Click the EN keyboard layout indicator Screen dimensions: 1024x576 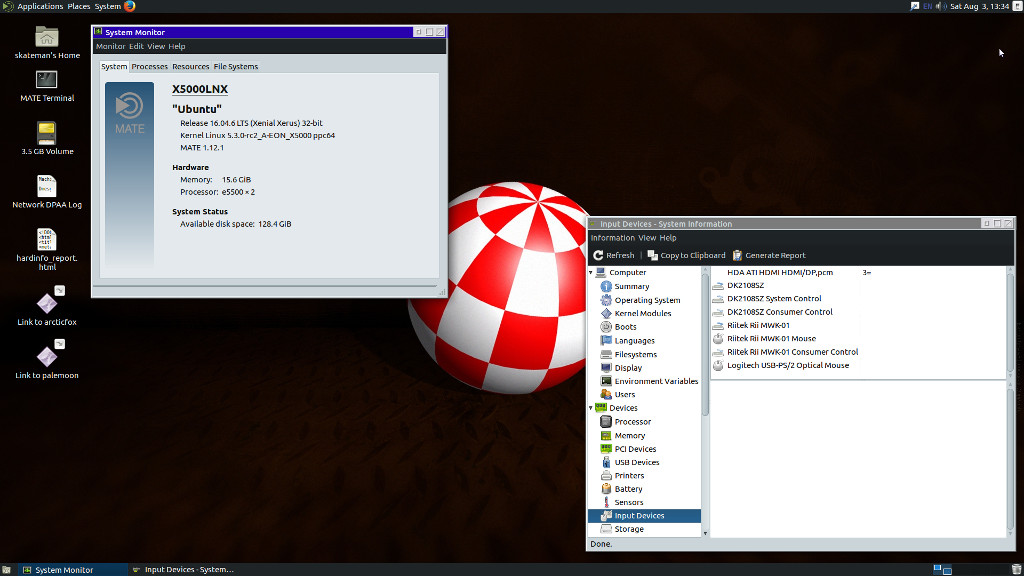(x=927, y=7)
